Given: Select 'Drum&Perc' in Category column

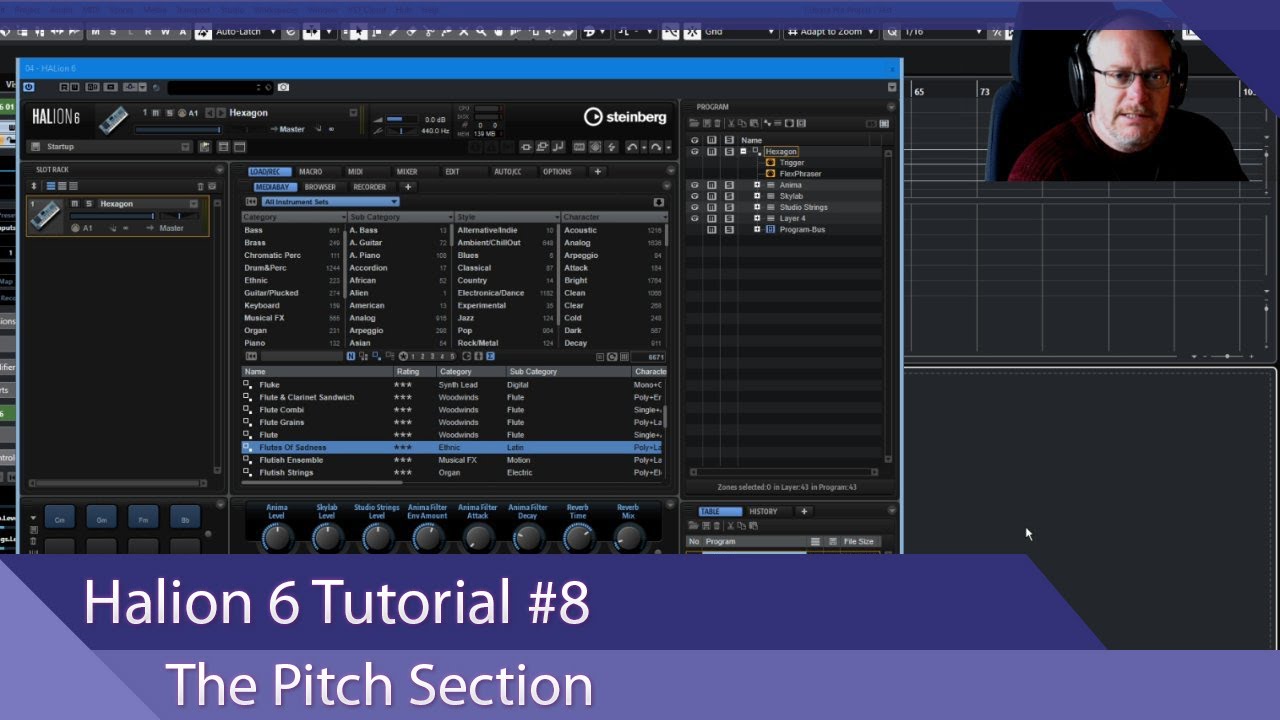Looking at the screenshot, I should point(291,268).
